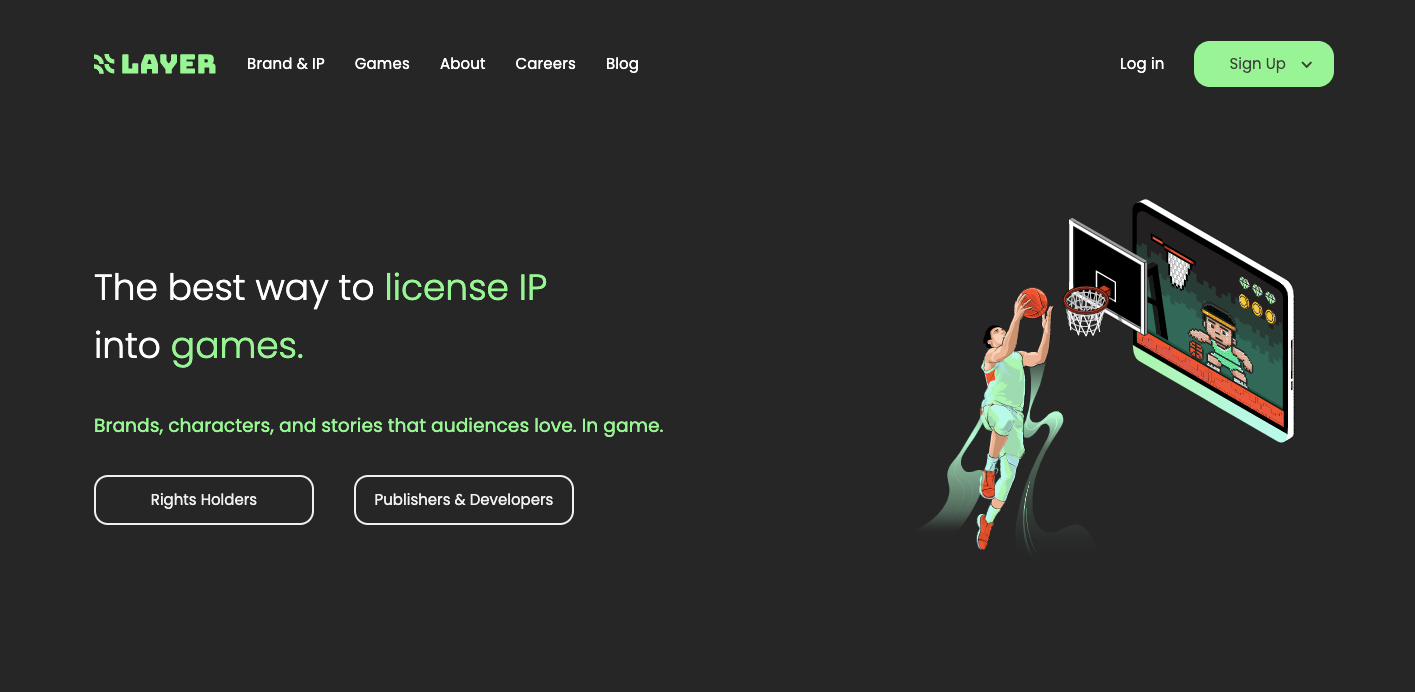Click the green Sign Up button
Screen dimensions: 1415x692
(x=1258, y=63)
